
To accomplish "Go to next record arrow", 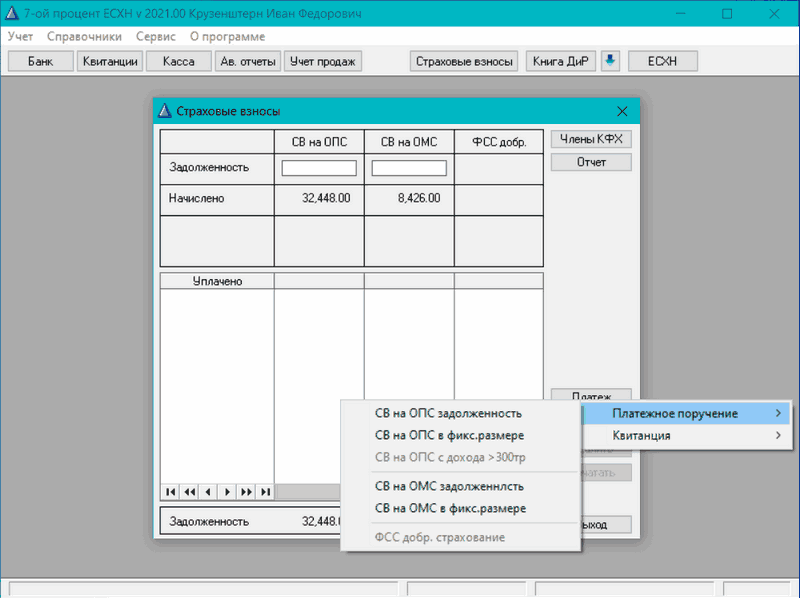I will (x=227, y=491).
